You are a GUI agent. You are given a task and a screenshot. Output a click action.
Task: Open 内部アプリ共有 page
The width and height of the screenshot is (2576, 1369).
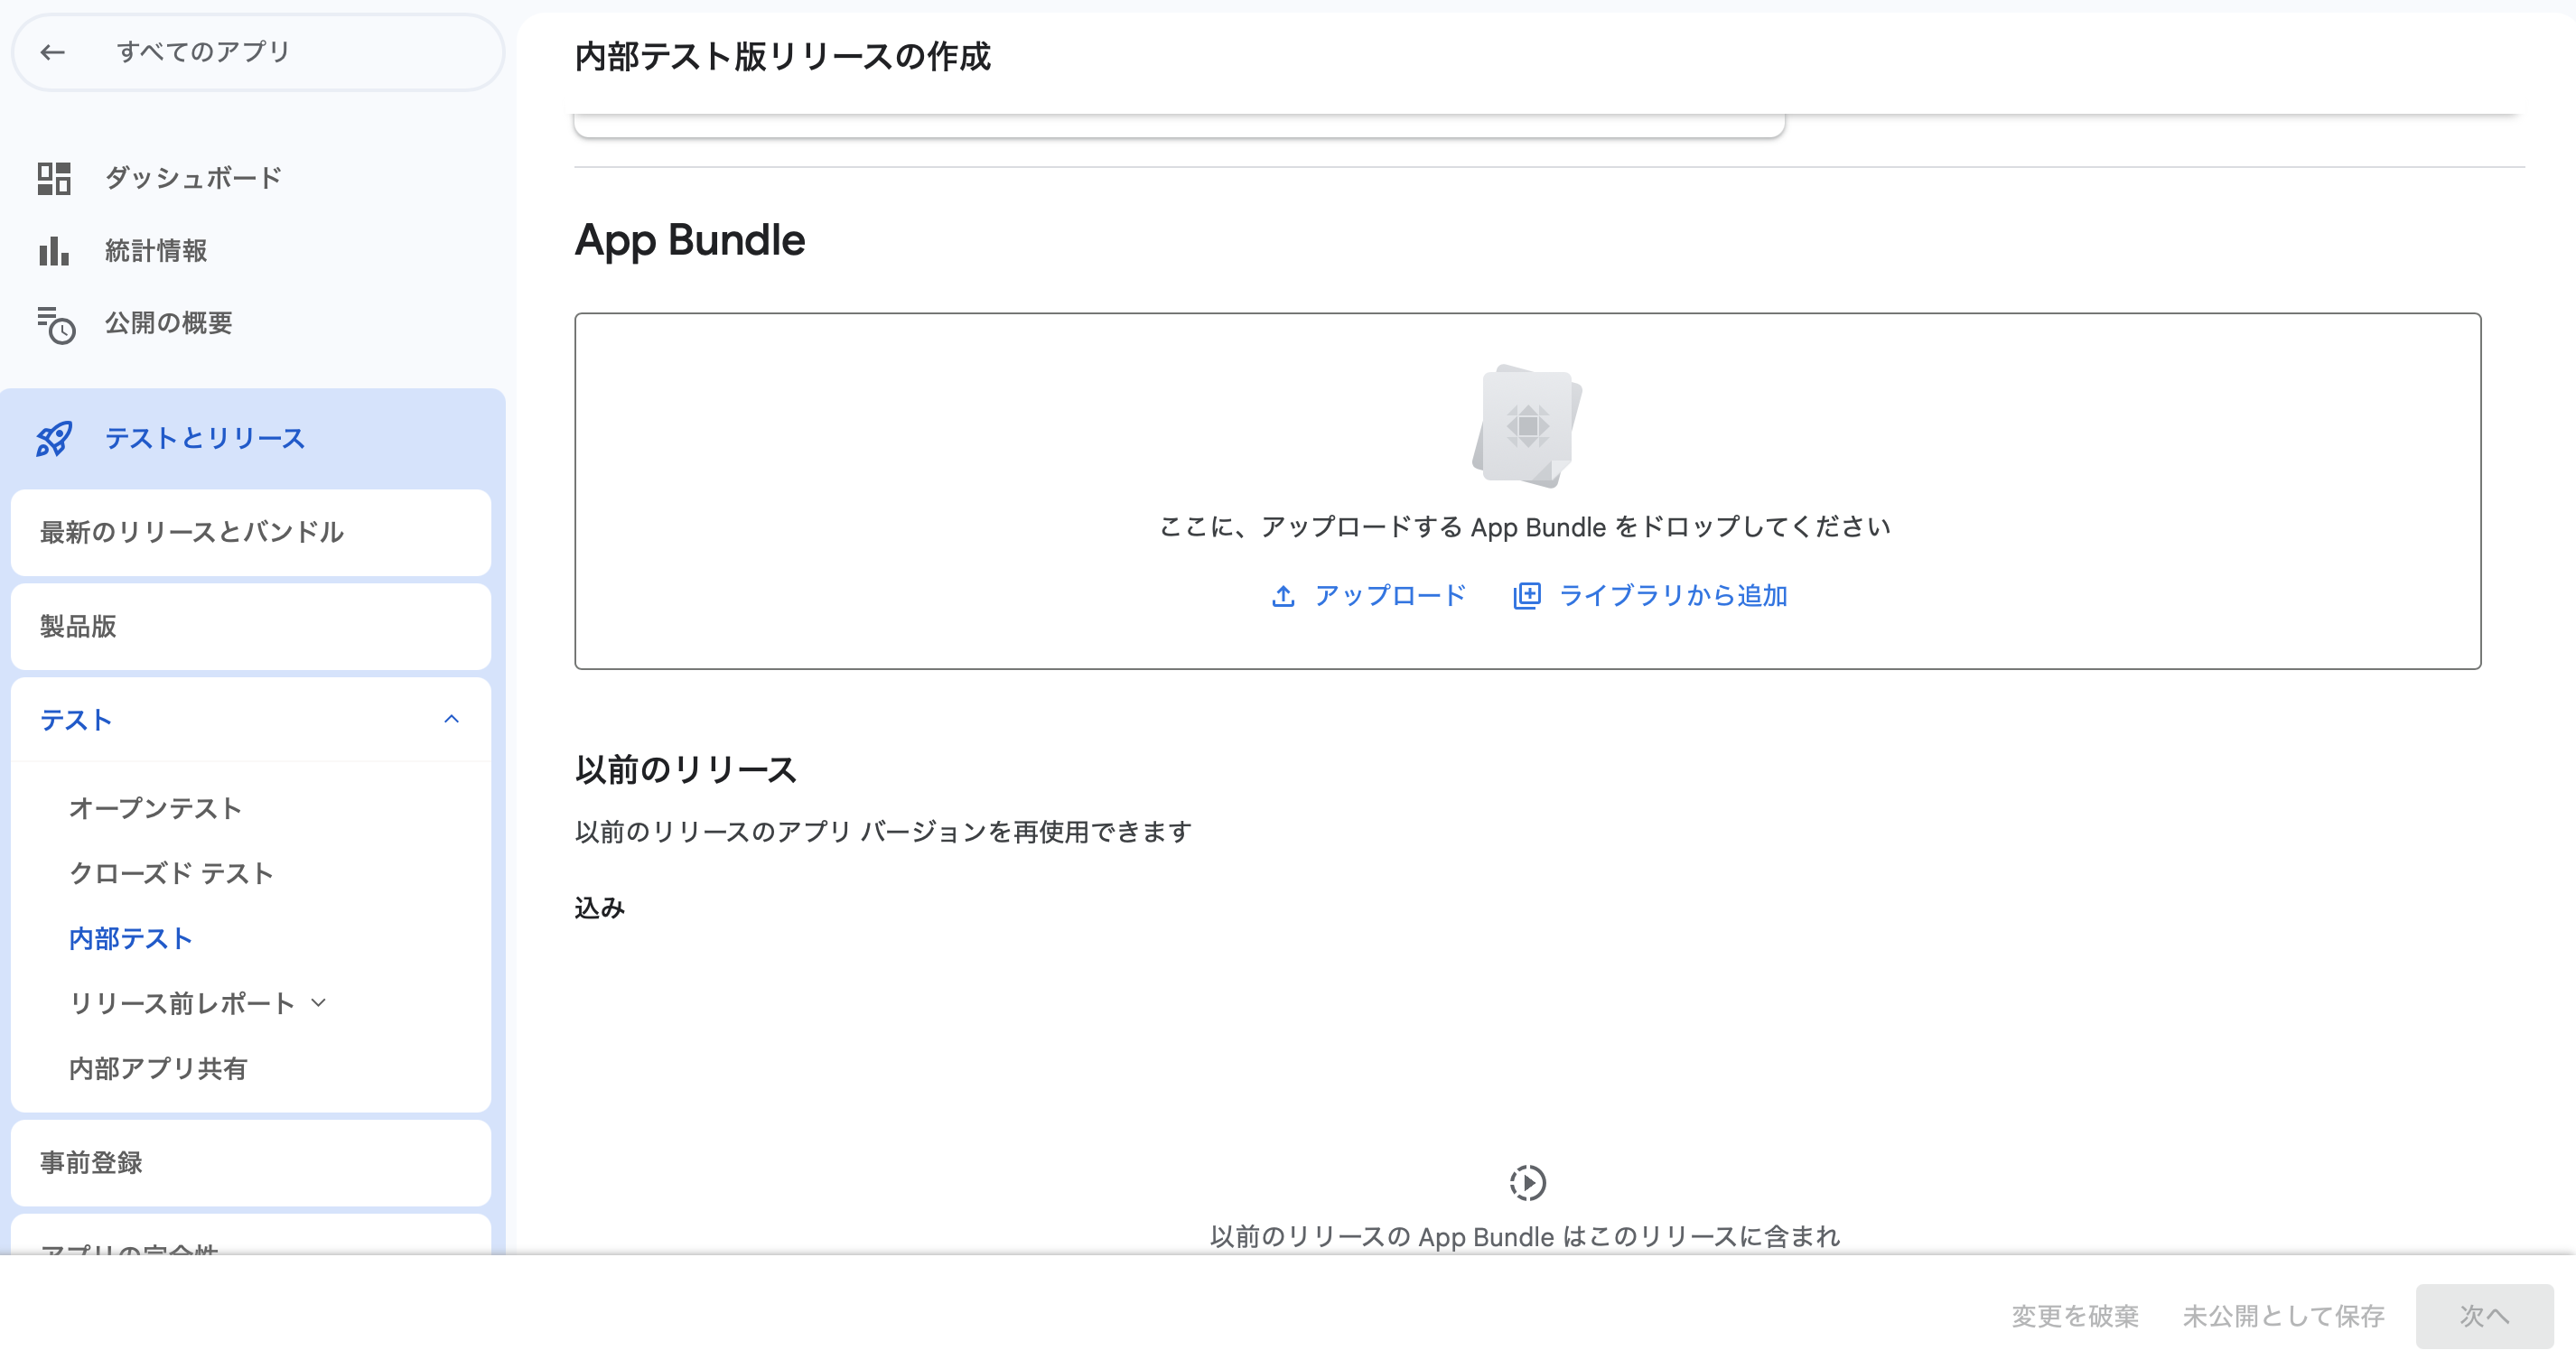point(158,1068)
